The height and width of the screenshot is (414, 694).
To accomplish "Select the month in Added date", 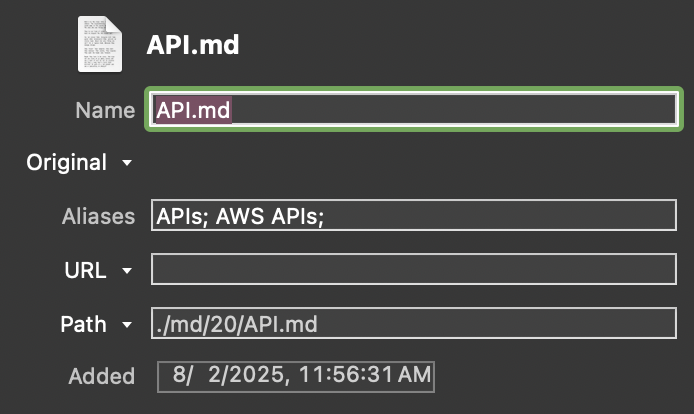I will [x=180, y=377].
